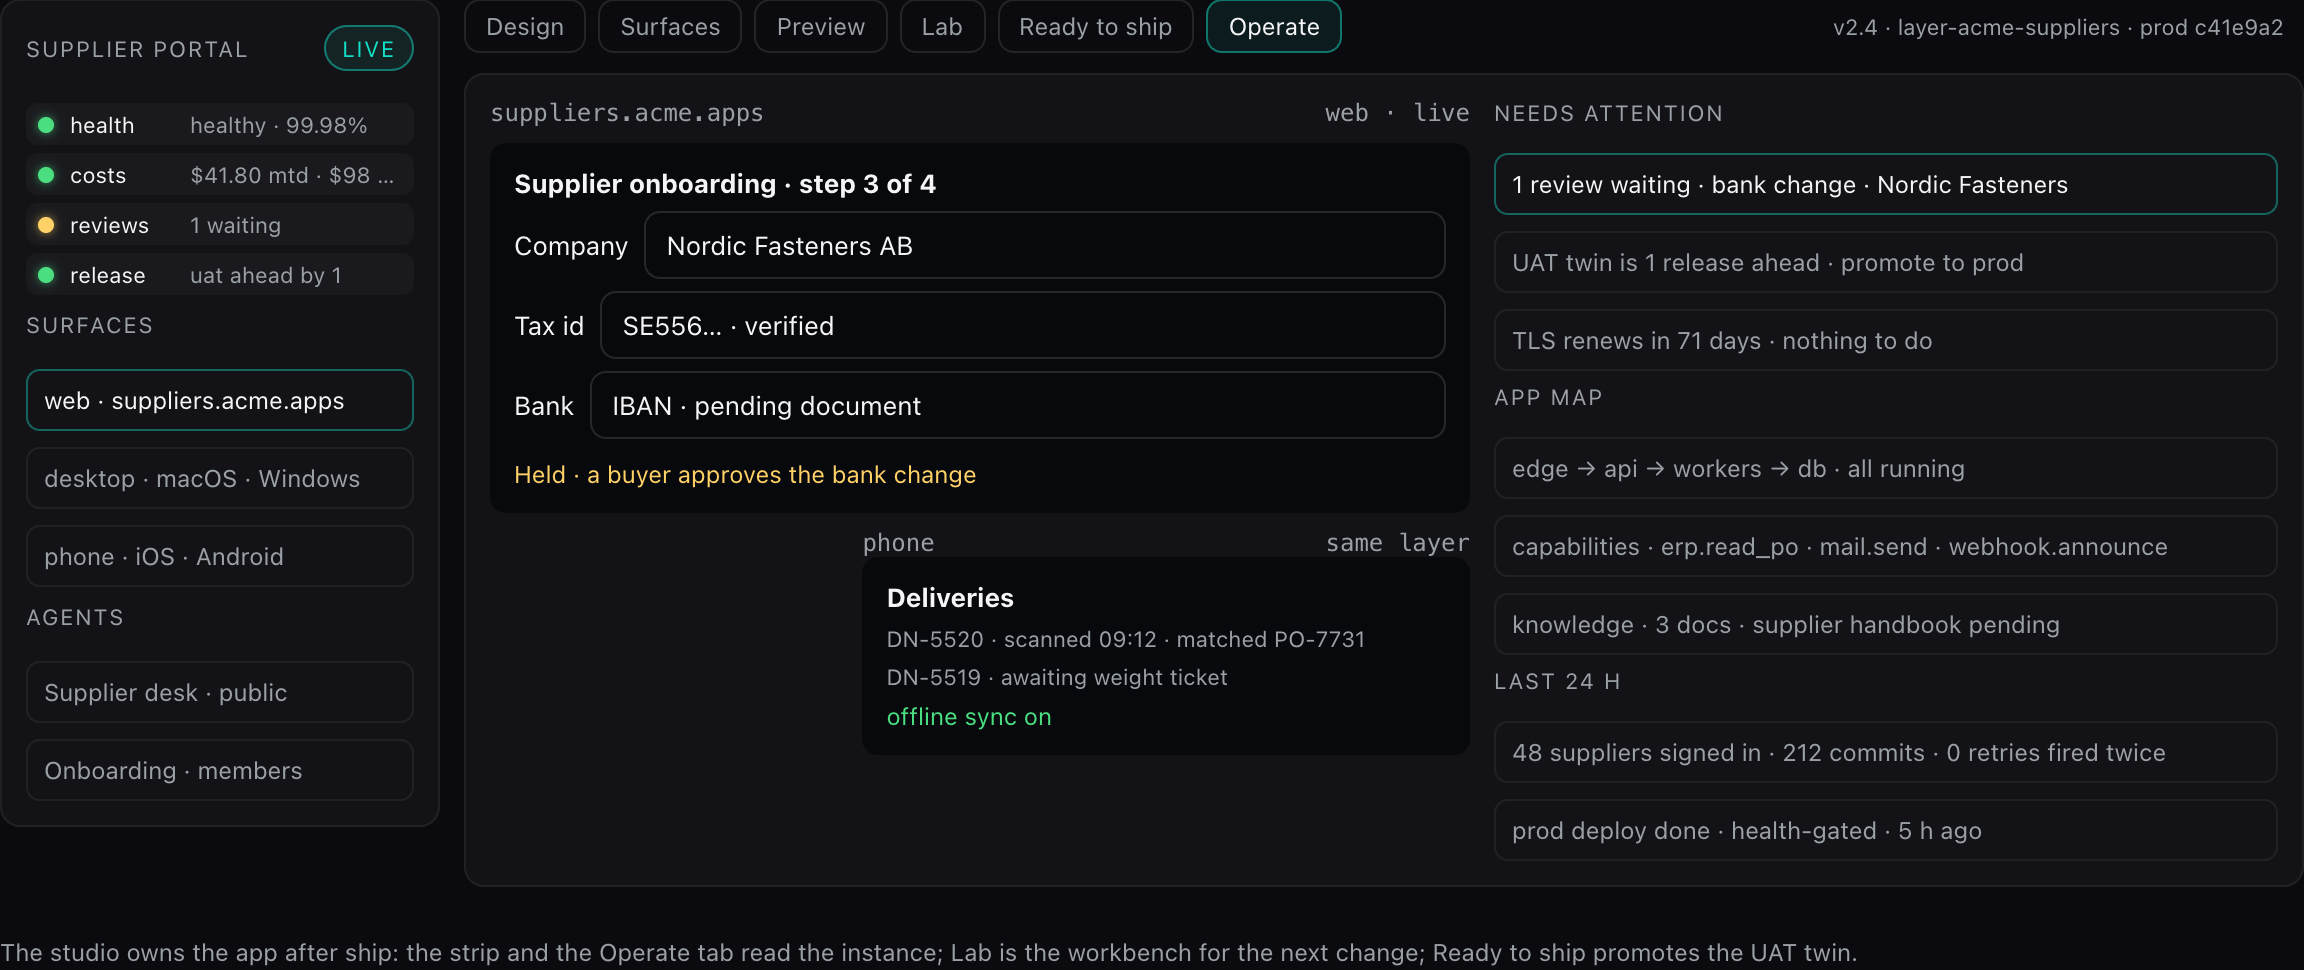Click the green costs status dot

coord(46,175)
